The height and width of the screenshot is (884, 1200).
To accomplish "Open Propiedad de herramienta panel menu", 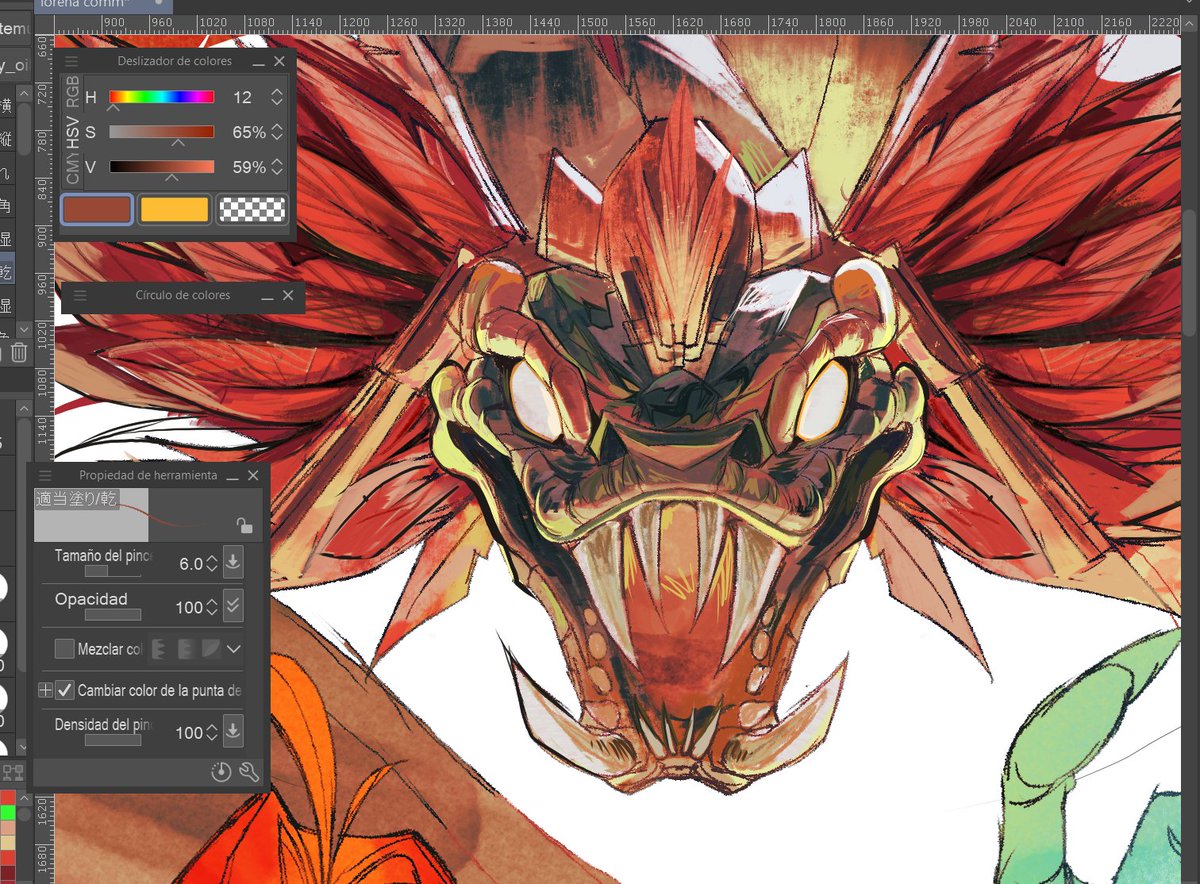I will coord(45,476).
